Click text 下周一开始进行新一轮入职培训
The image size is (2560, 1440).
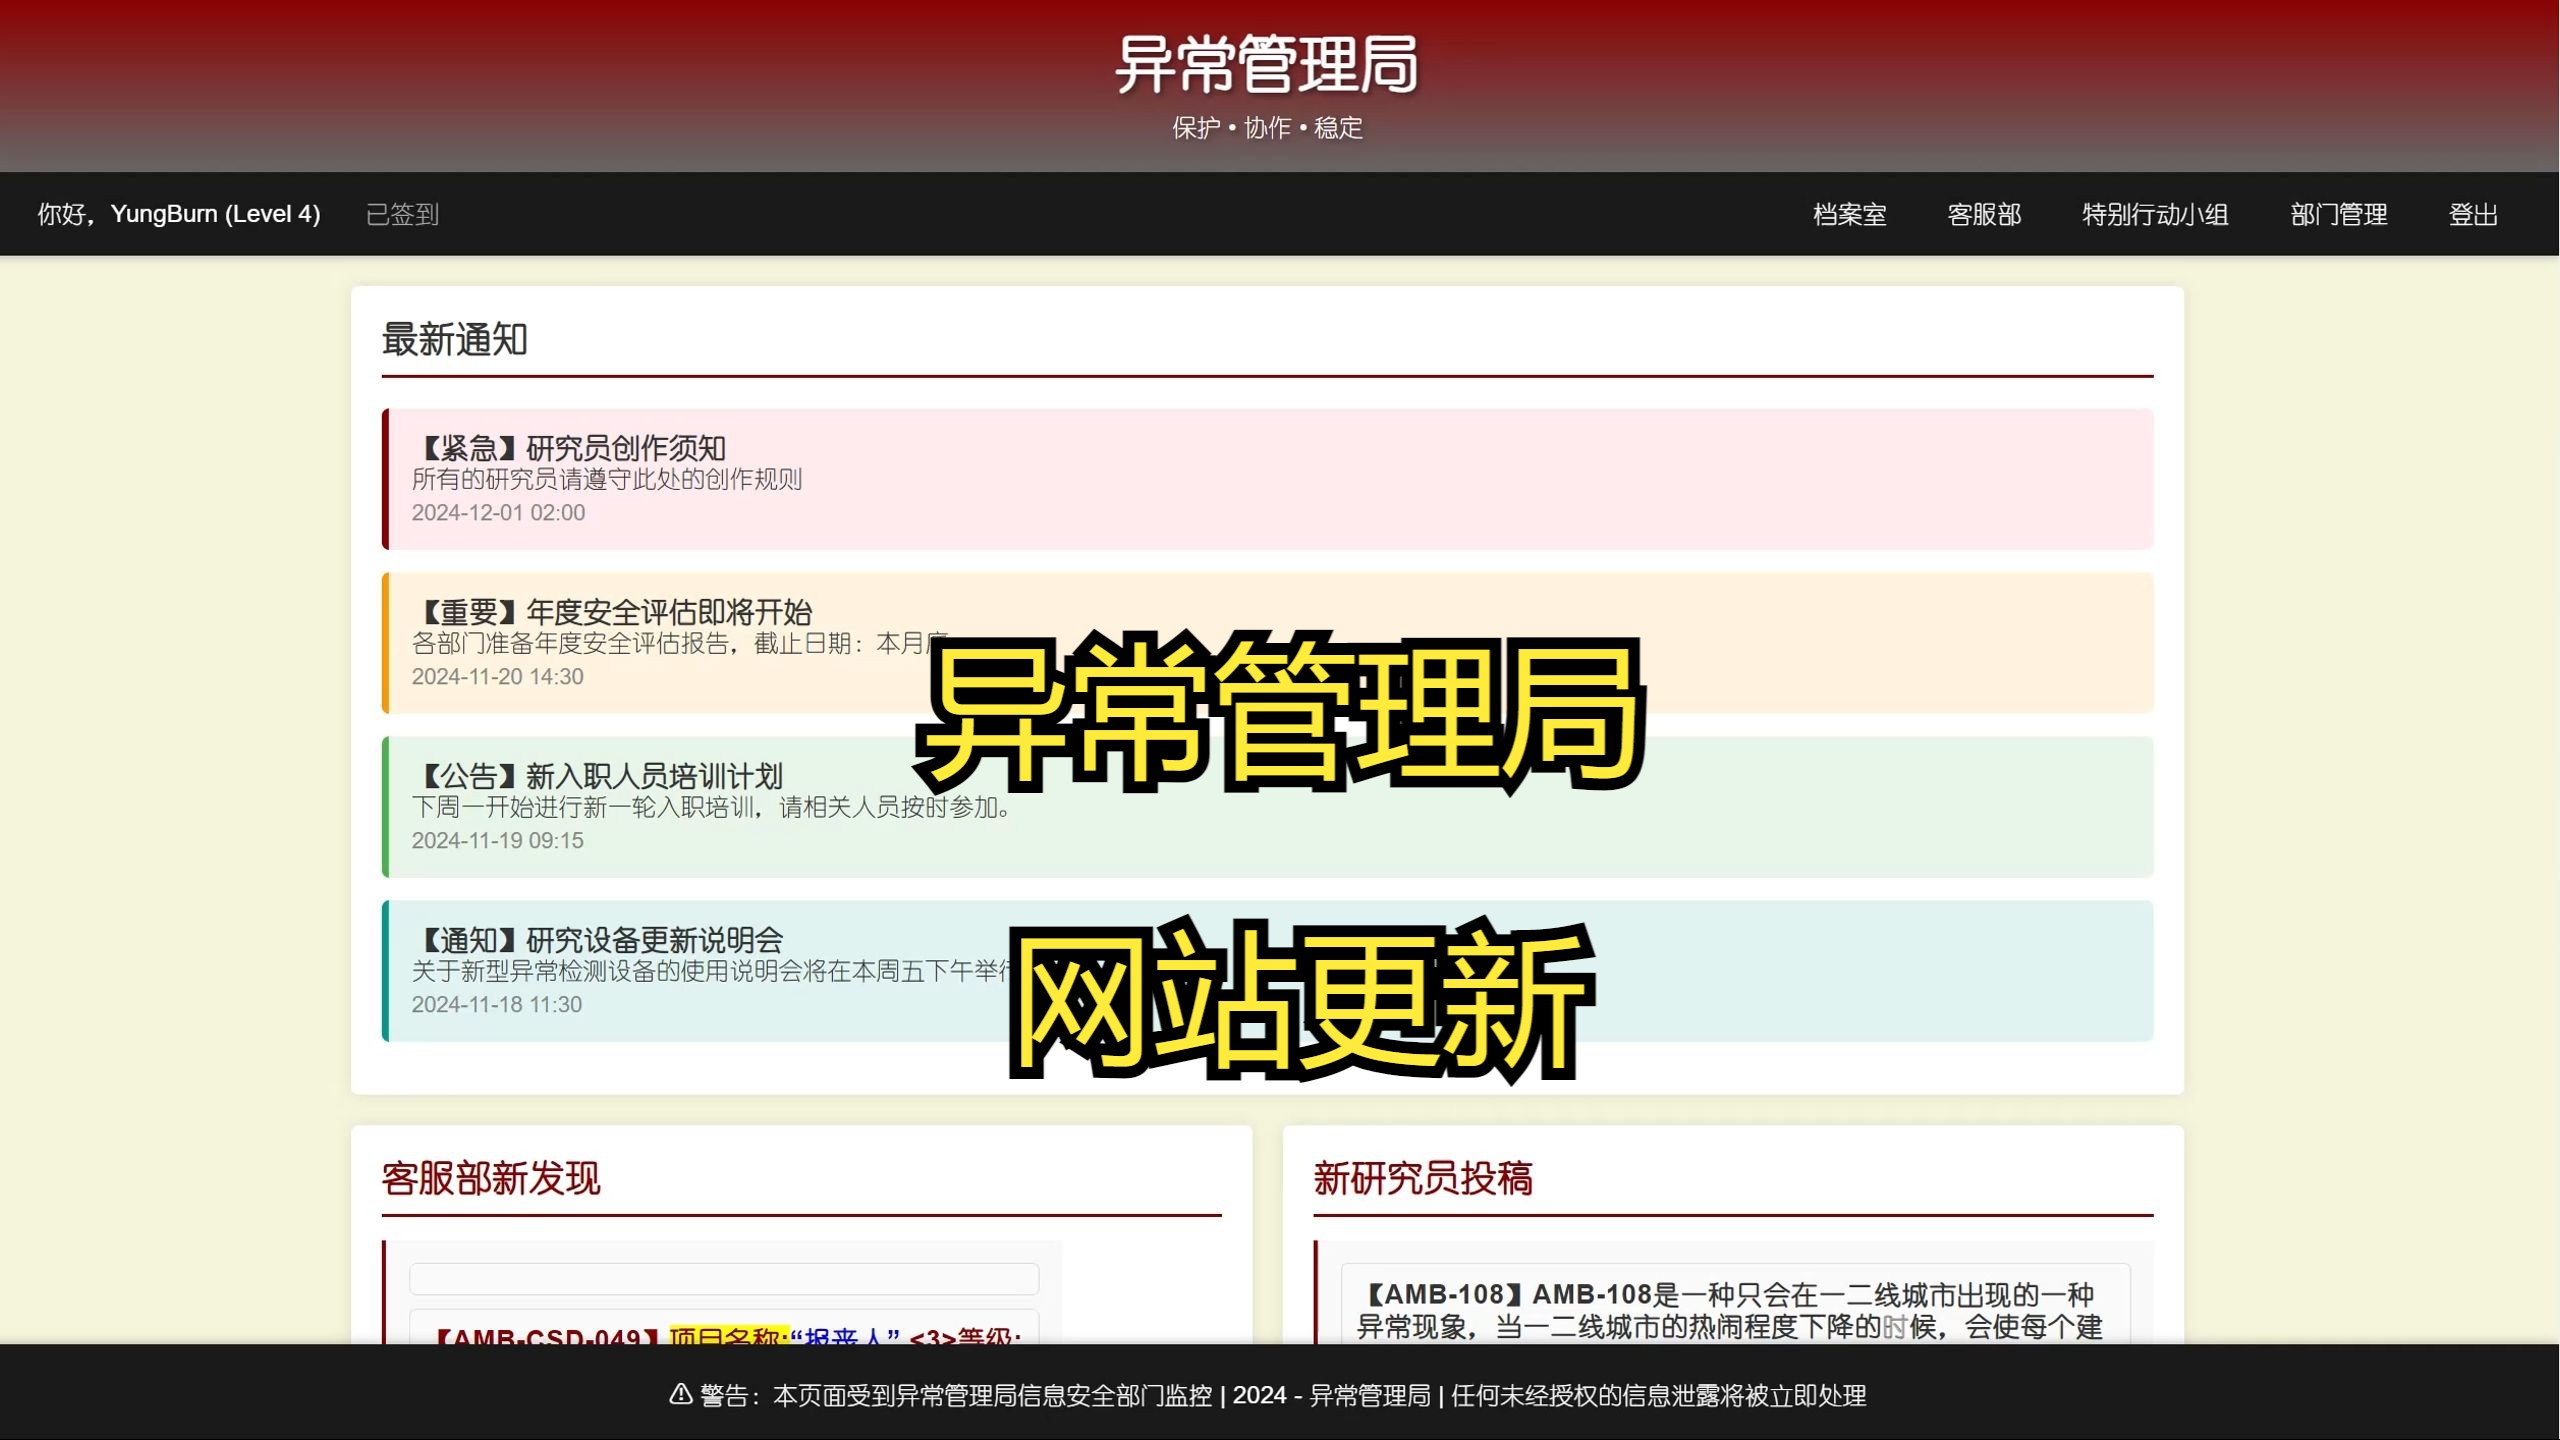click(583, 807)
